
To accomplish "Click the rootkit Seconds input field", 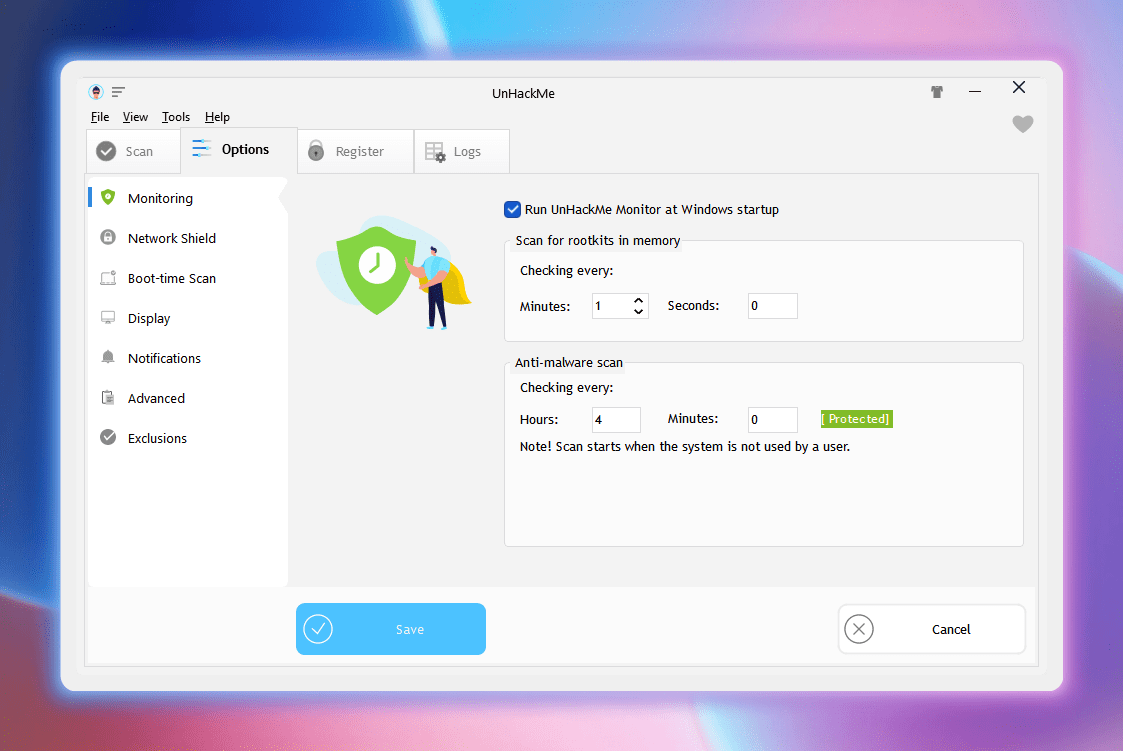I will [x=773, y=306].
